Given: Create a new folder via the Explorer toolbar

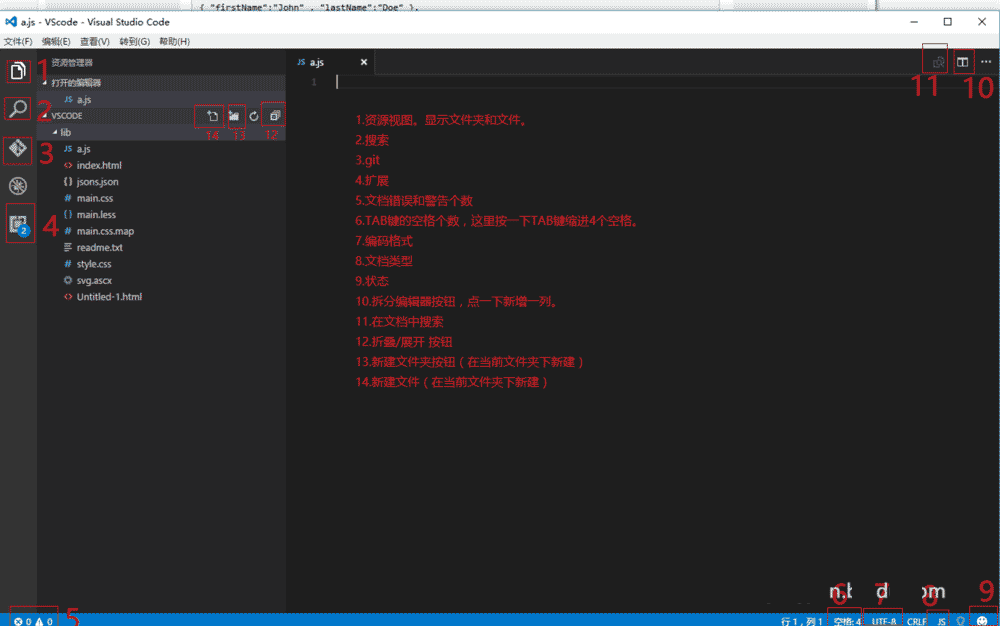Looking at the screenshot, I should (236, 115).
